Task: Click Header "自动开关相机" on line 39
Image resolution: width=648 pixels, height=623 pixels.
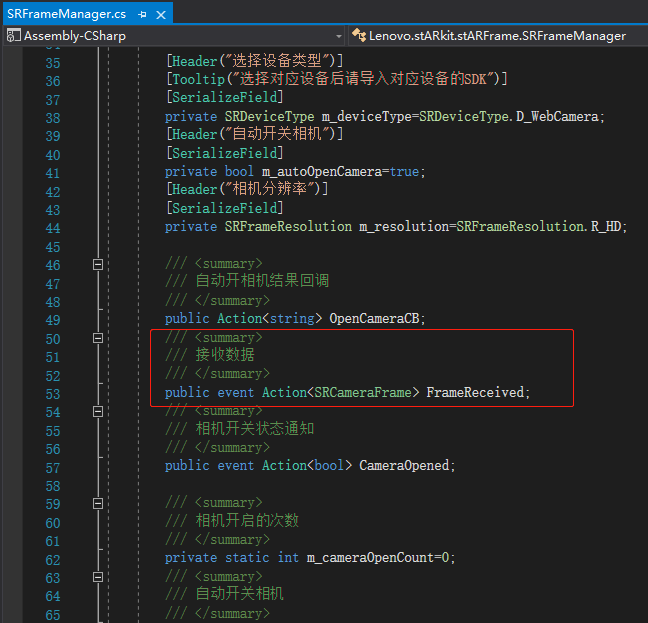Action: (x=255, y=134)
